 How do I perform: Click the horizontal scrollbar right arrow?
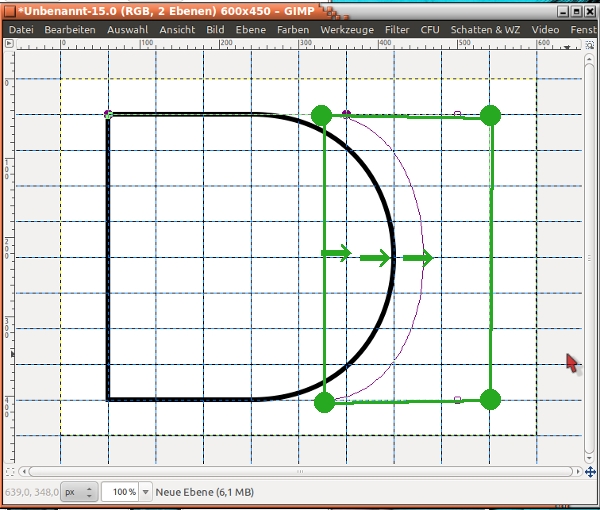point(577,471)
